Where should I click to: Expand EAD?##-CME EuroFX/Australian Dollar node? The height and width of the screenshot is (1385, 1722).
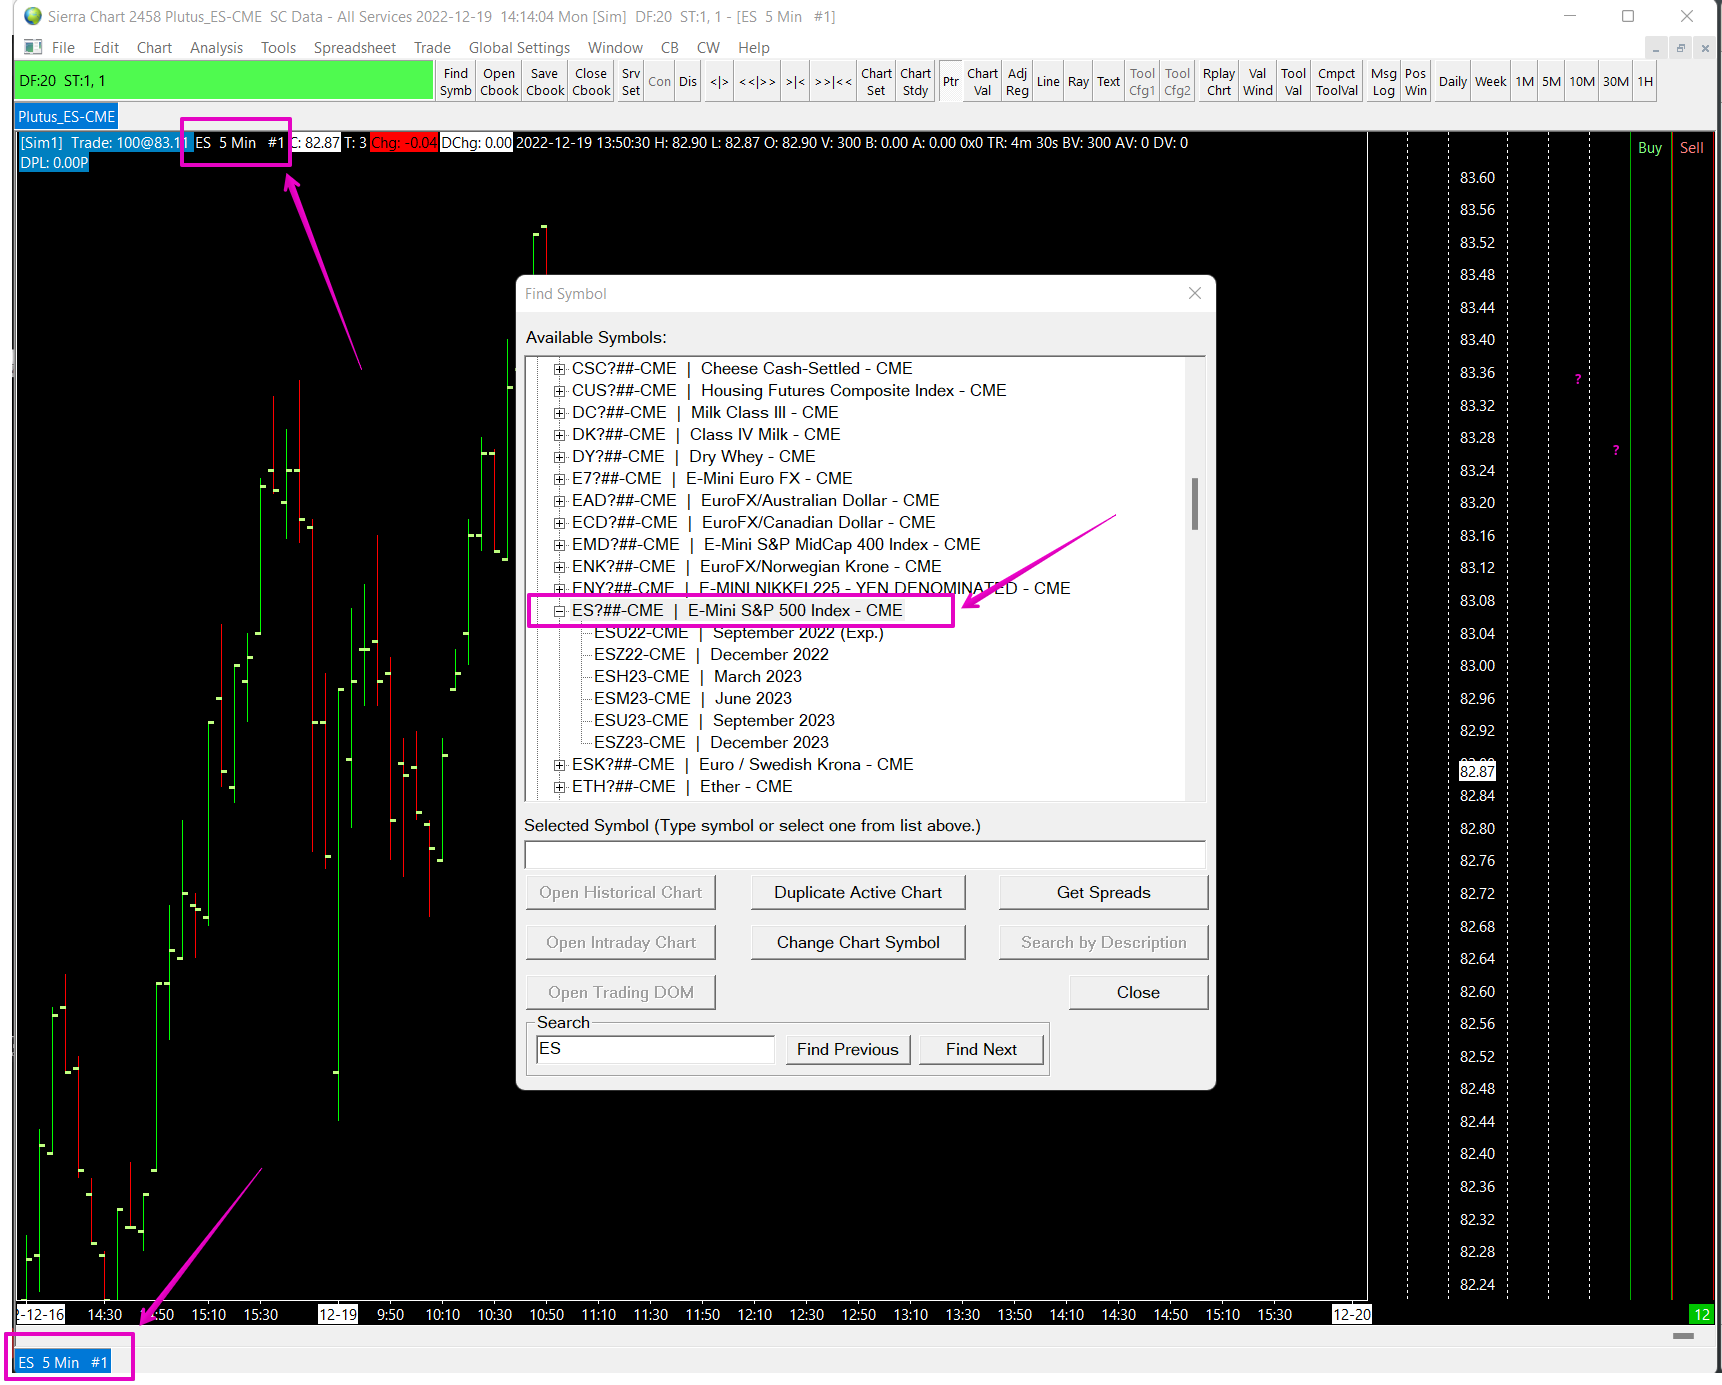pos(560,501)
